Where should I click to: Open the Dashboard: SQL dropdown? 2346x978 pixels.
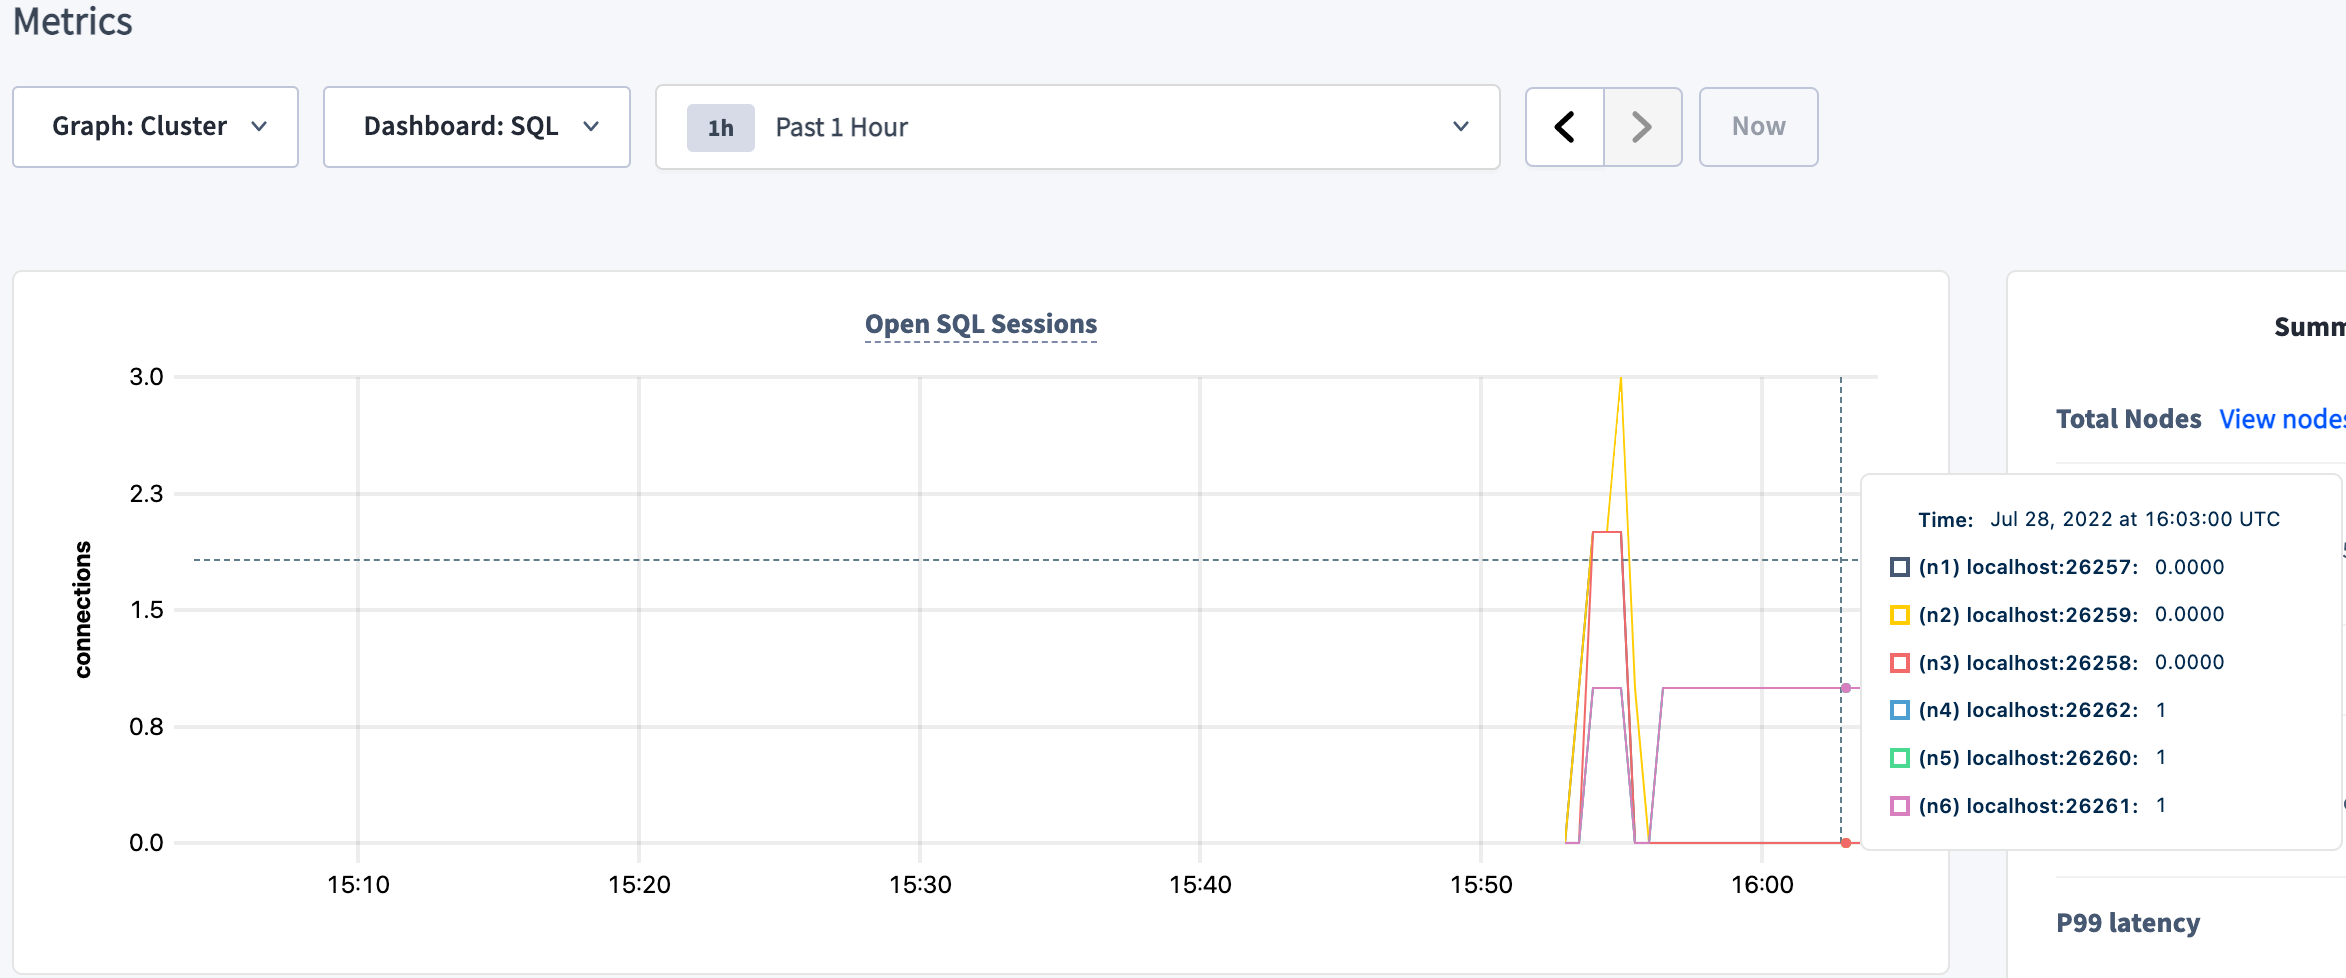pos(476,127)
